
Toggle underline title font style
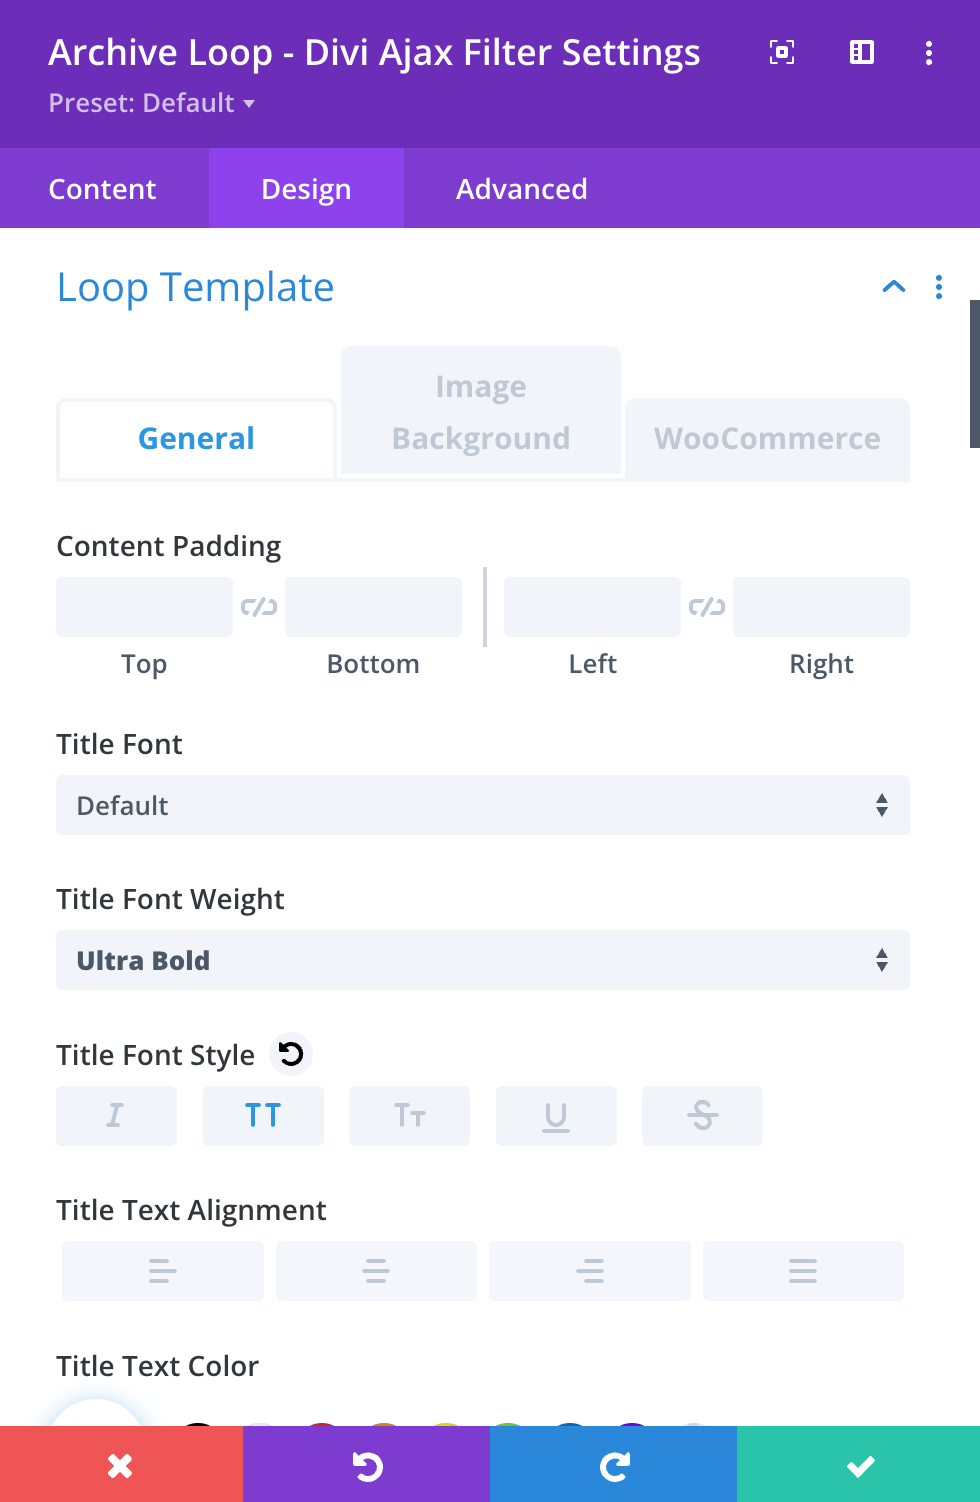pos(556,1116)
